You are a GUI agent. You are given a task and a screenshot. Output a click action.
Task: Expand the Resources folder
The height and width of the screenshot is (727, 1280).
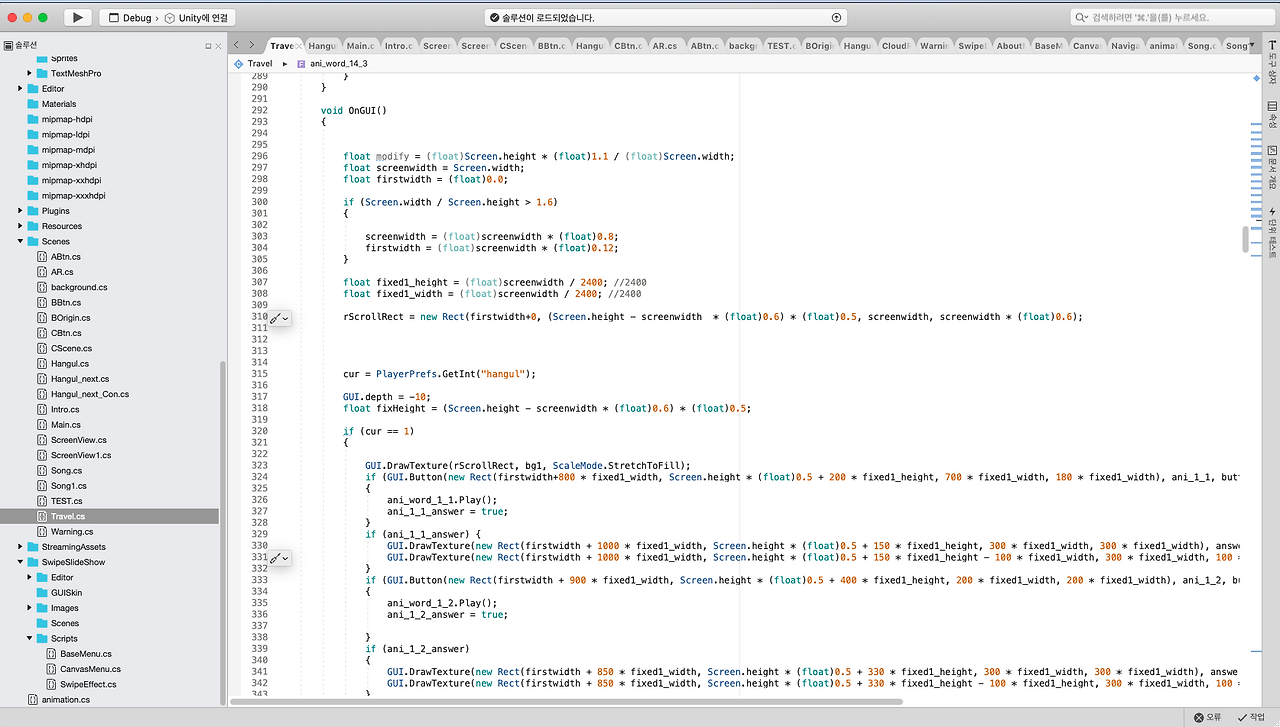[20, 226]
